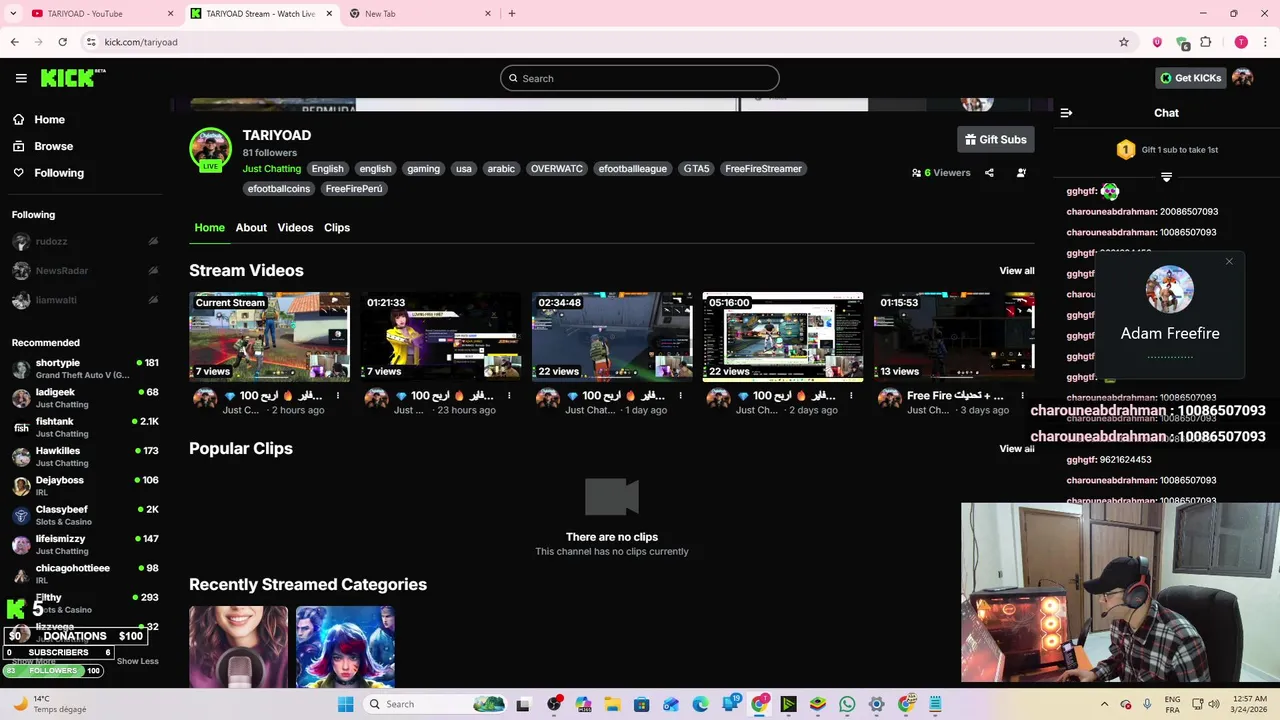This screenshot has width=1280, height=720.
Task: Open a new browser tab
Action: pos(512,14)
